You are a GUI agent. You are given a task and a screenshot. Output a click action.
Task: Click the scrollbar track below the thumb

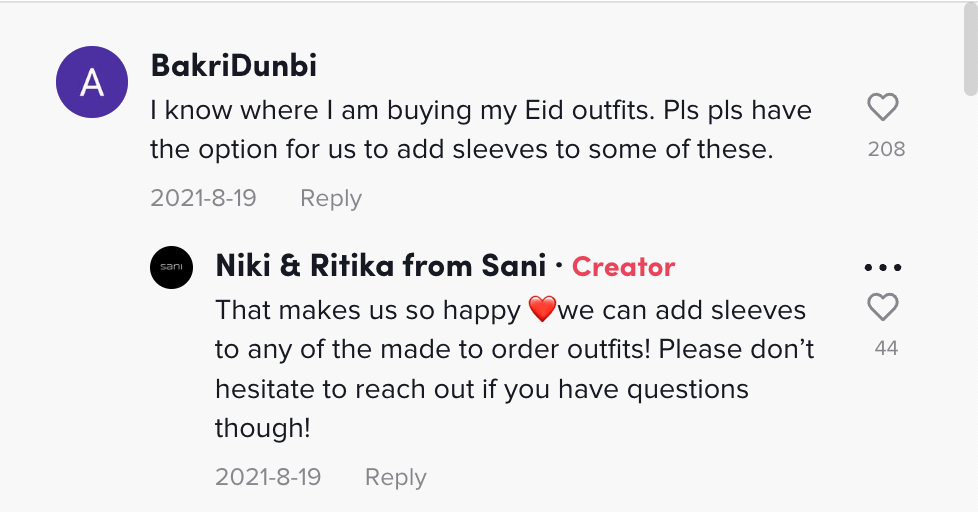[970, 300]
